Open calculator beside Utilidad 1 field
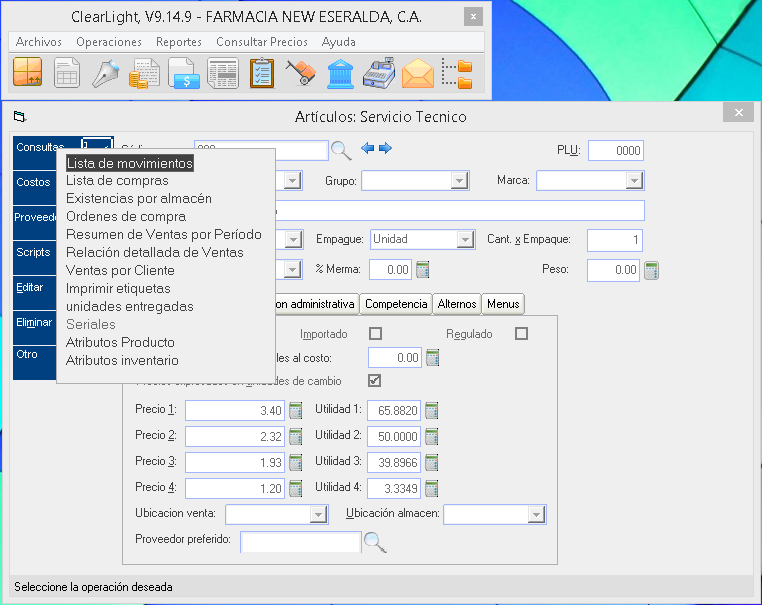The image size is (762, 605). point(432,411)
